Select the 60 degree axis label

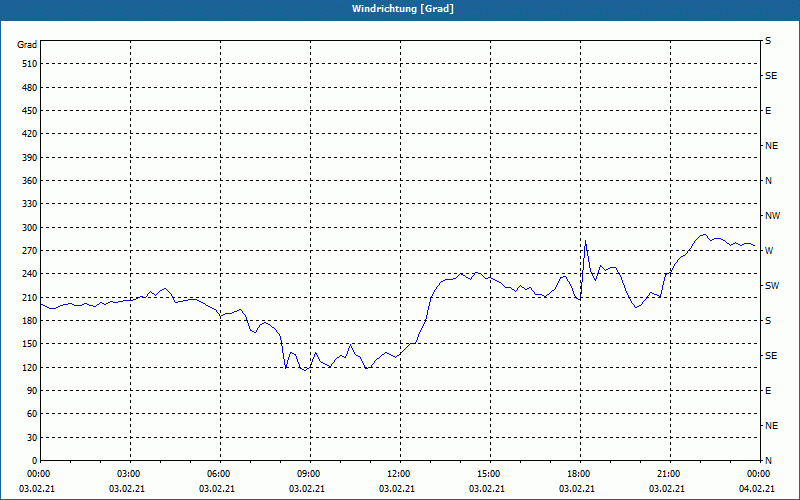[x=32, y=414]
